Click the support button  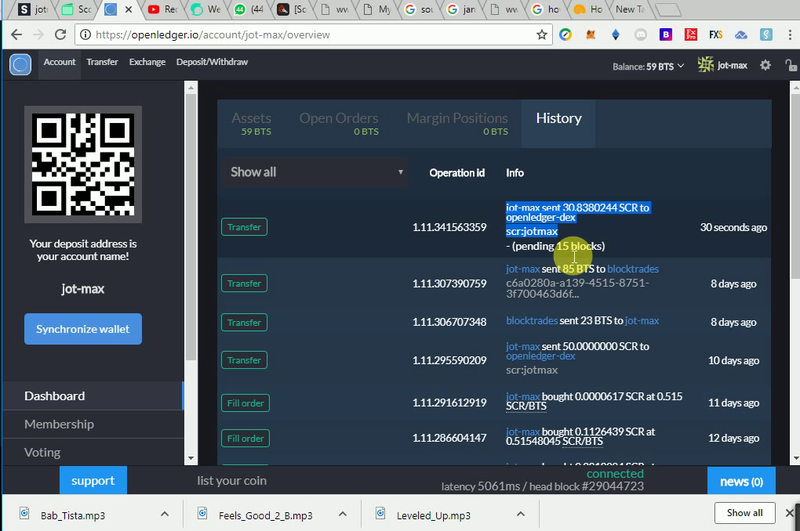(93, 481)
